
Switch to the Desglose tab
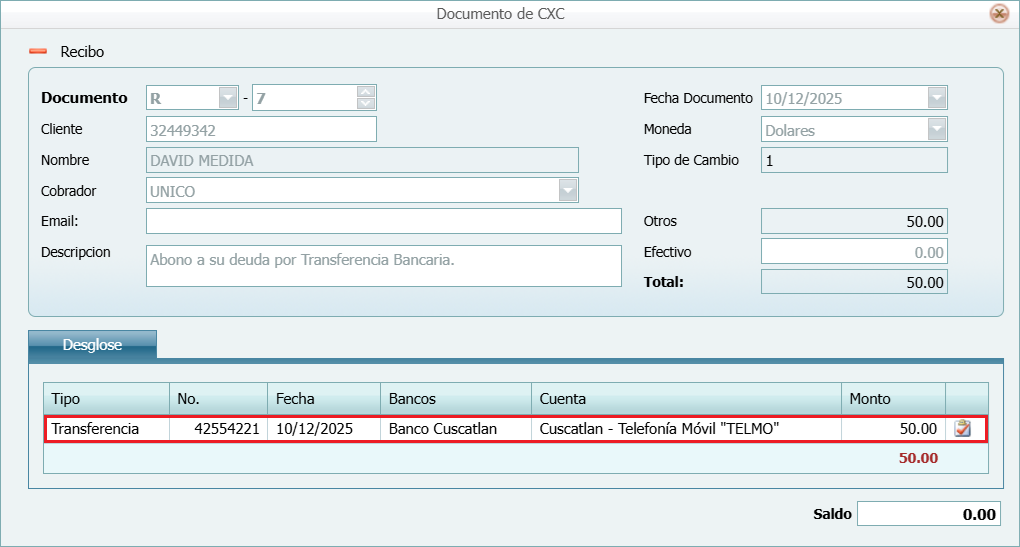92,345
